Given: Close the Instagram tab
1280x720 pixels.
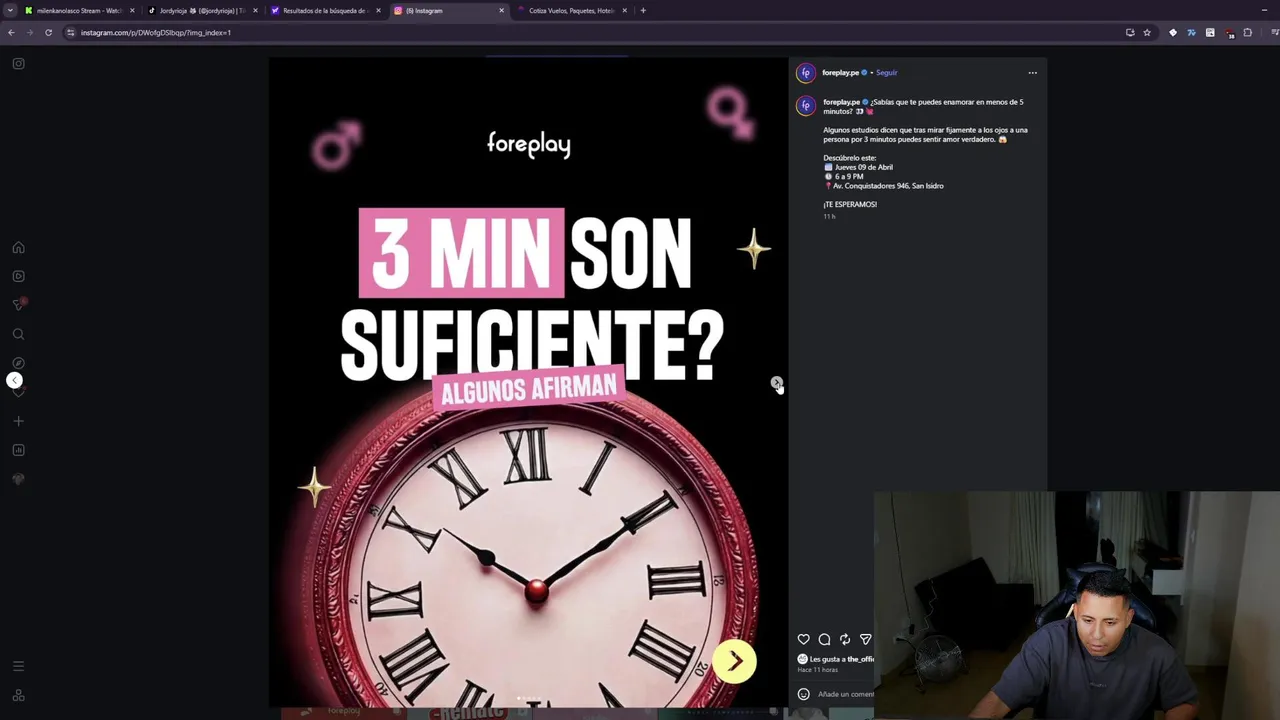Looking at the screenshot, I should click(x=501, y=11).
